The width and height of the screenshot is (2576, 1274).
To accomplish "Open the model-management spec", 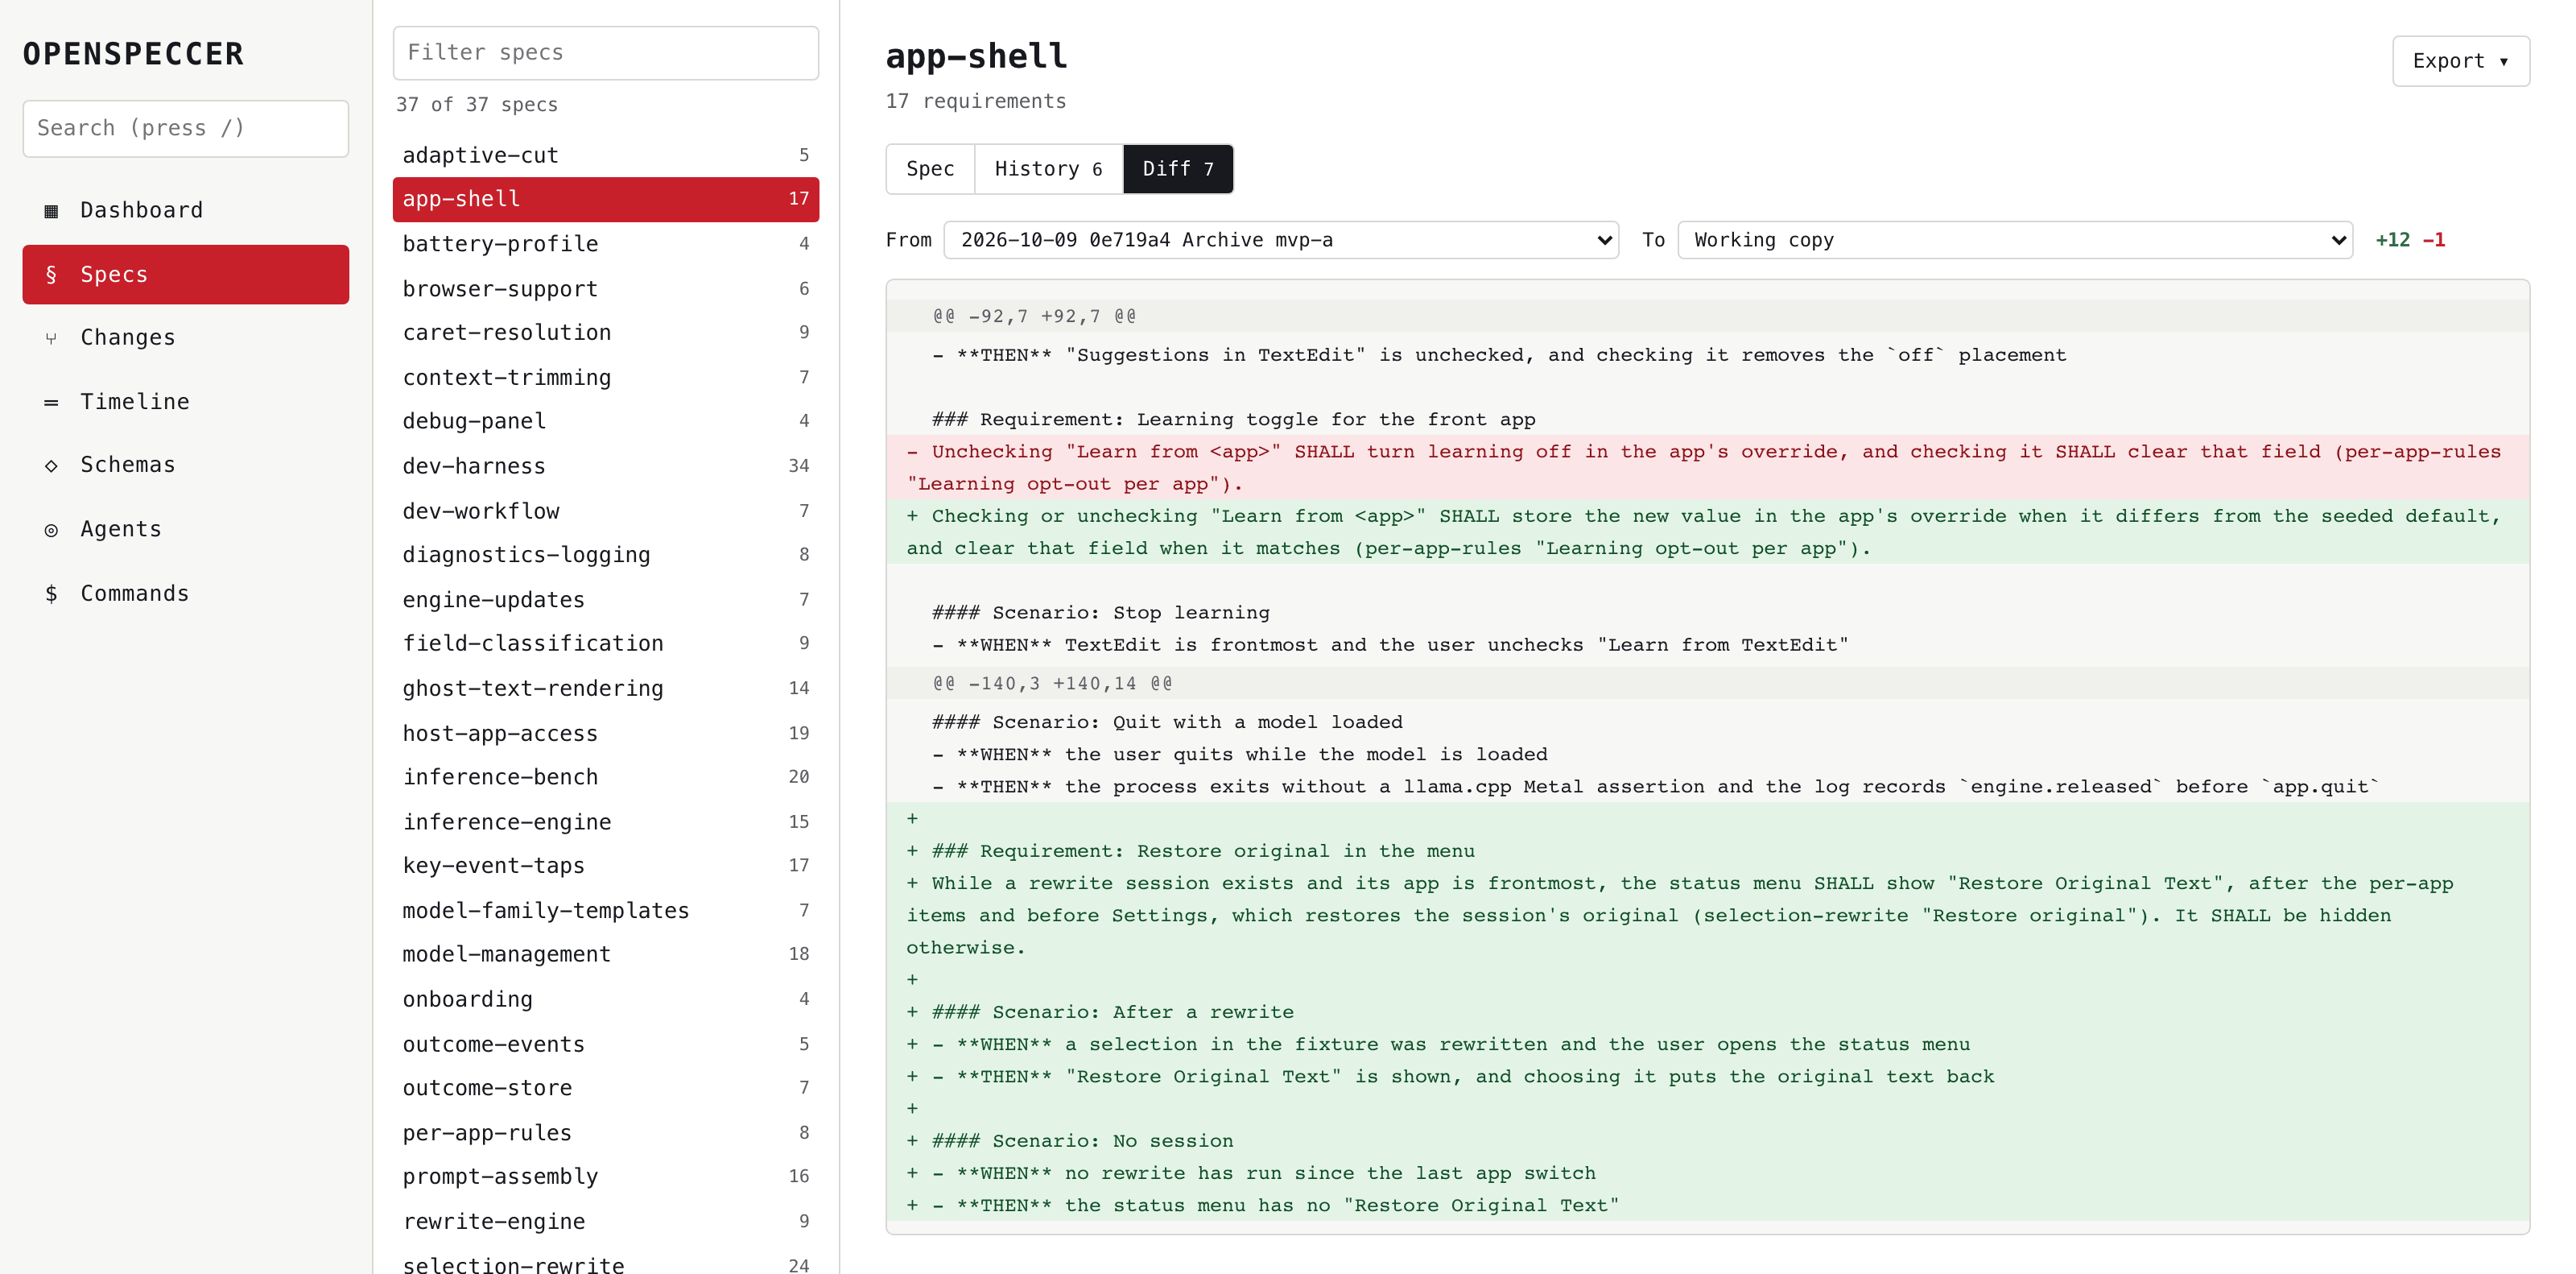I will pyautogui.click(x=606, y=955).
